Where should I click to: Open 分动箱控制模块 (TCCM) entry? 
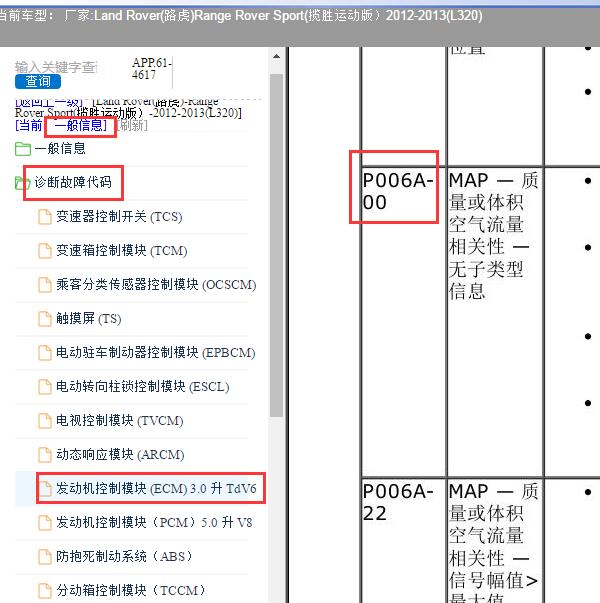pyautogui.click(x=131, y=590)
